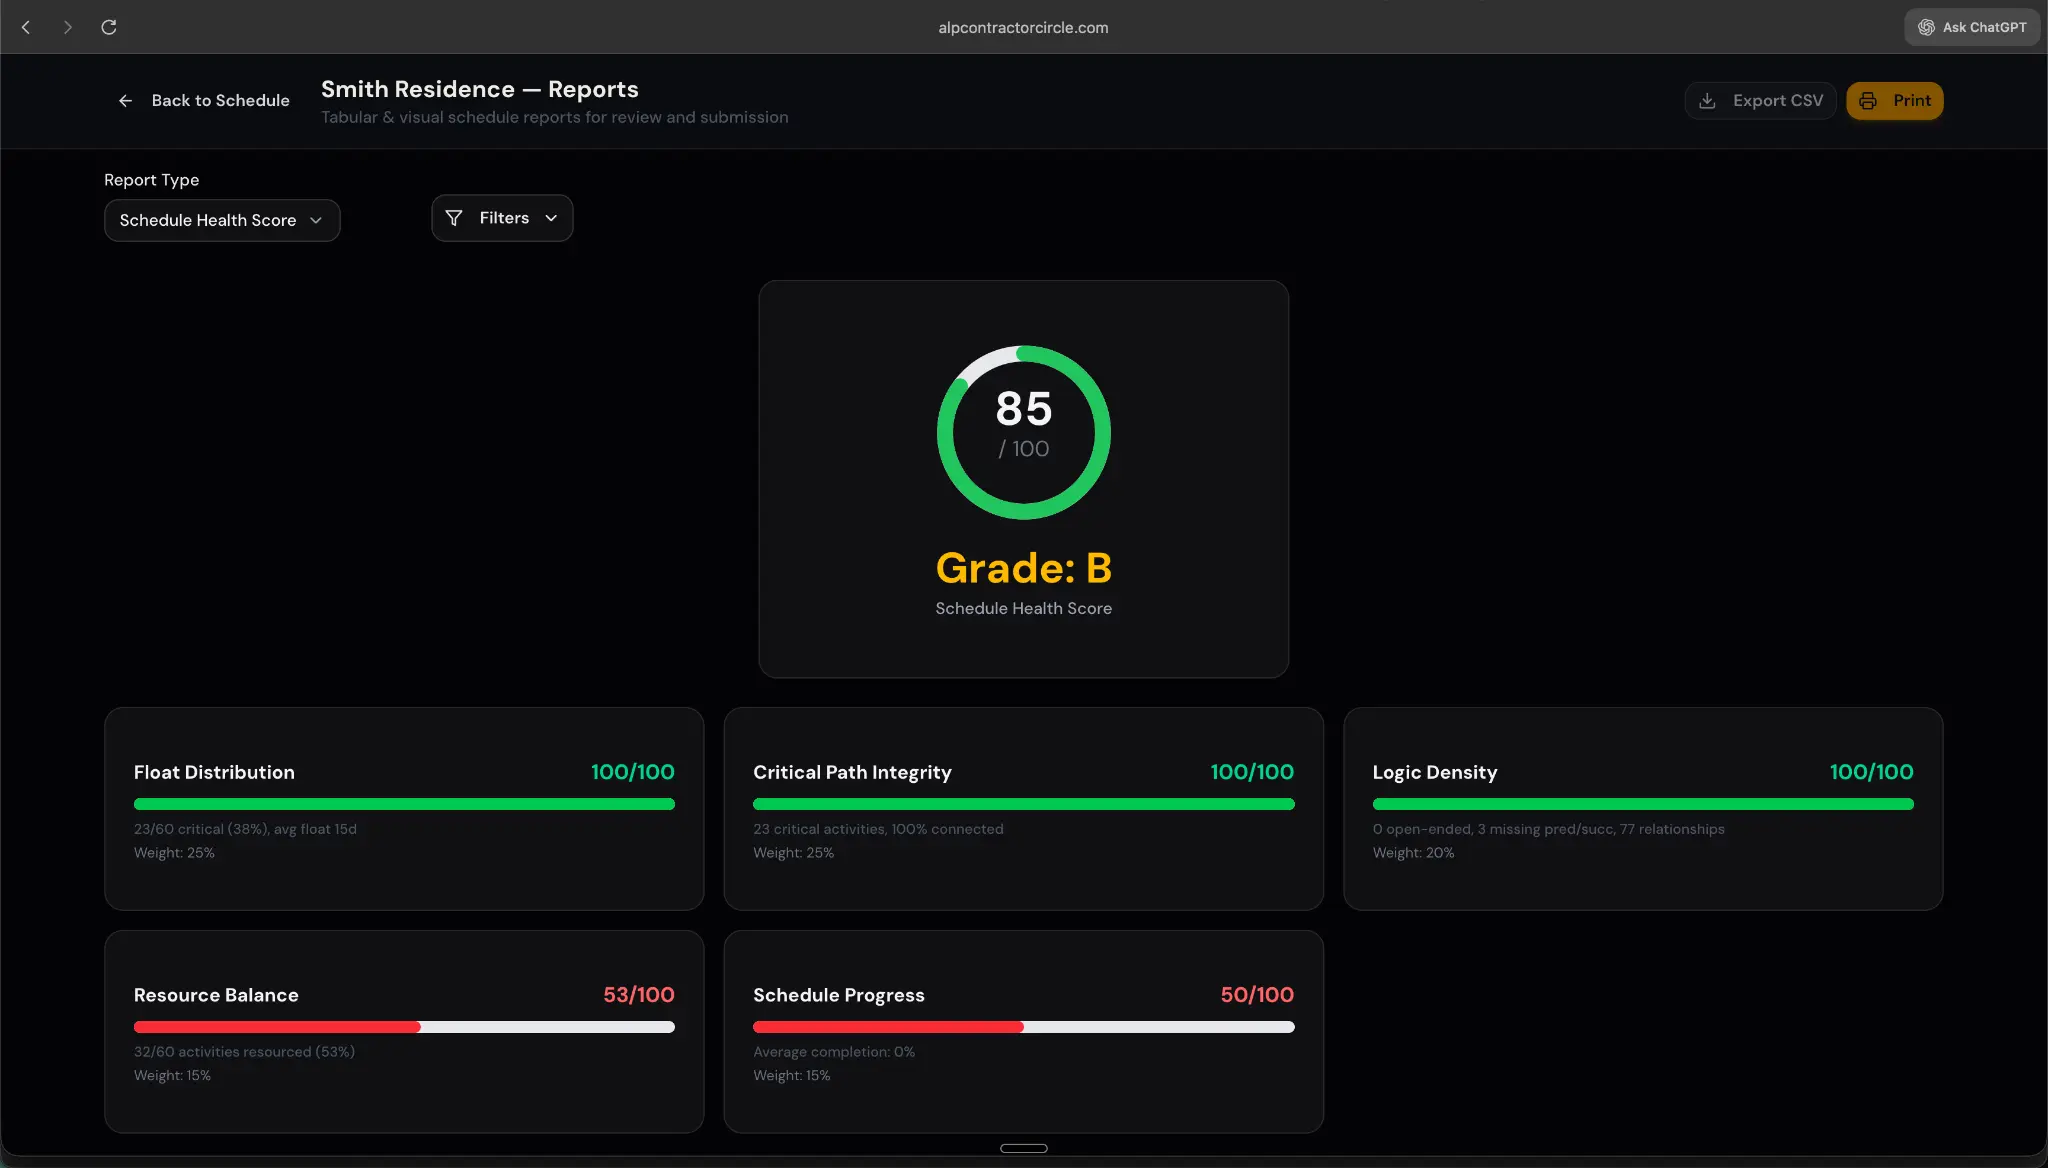The width and height of the screenshot is (2048, 1168).
Task: Click the Critical Path Integrity progress bar
Action: (1024, 804)
